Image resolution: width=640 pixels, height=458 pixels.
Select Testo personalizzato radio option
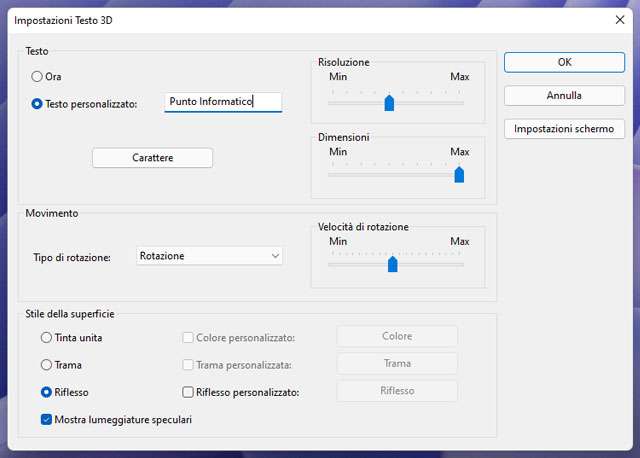pyautogui.click(x=38, y=103)
